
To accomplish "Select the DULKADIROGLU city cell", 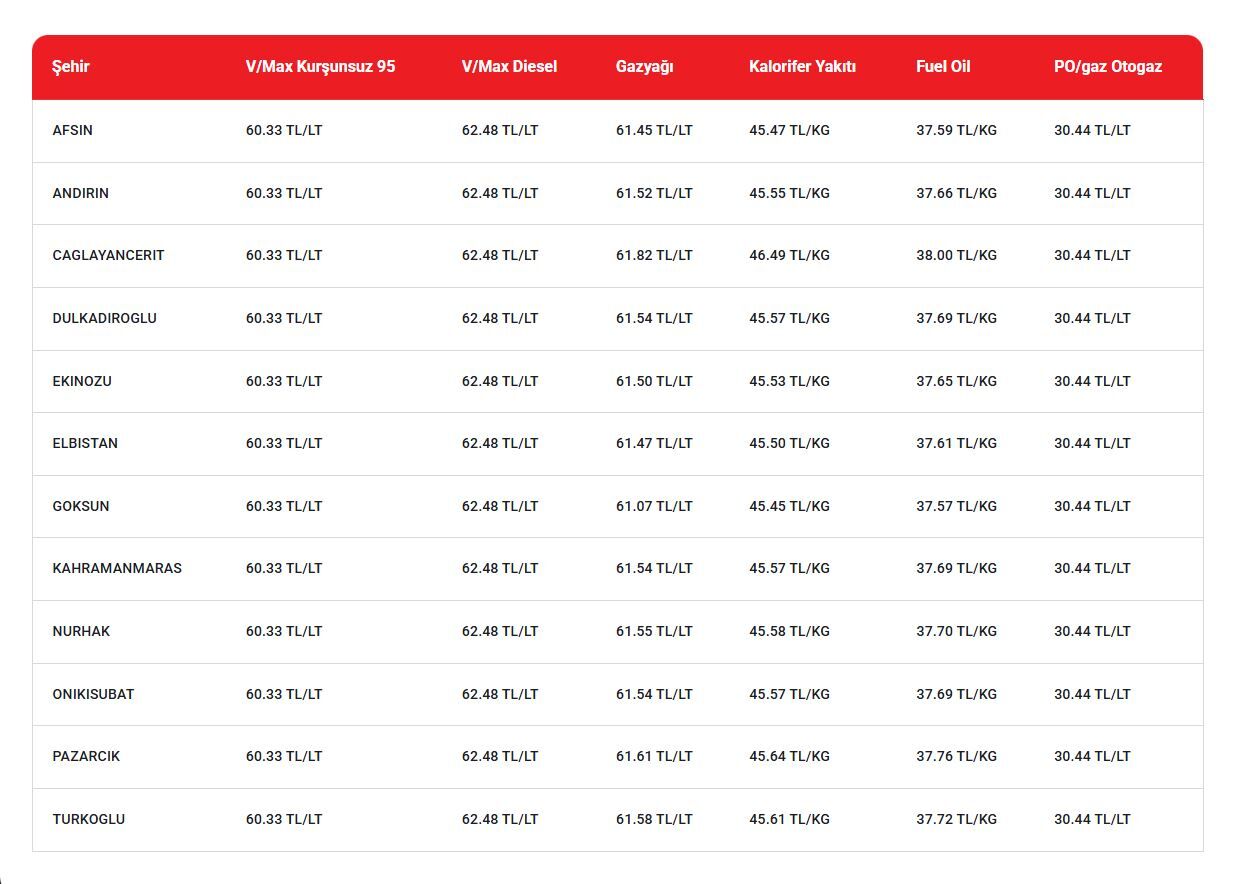I will point(104,318).
